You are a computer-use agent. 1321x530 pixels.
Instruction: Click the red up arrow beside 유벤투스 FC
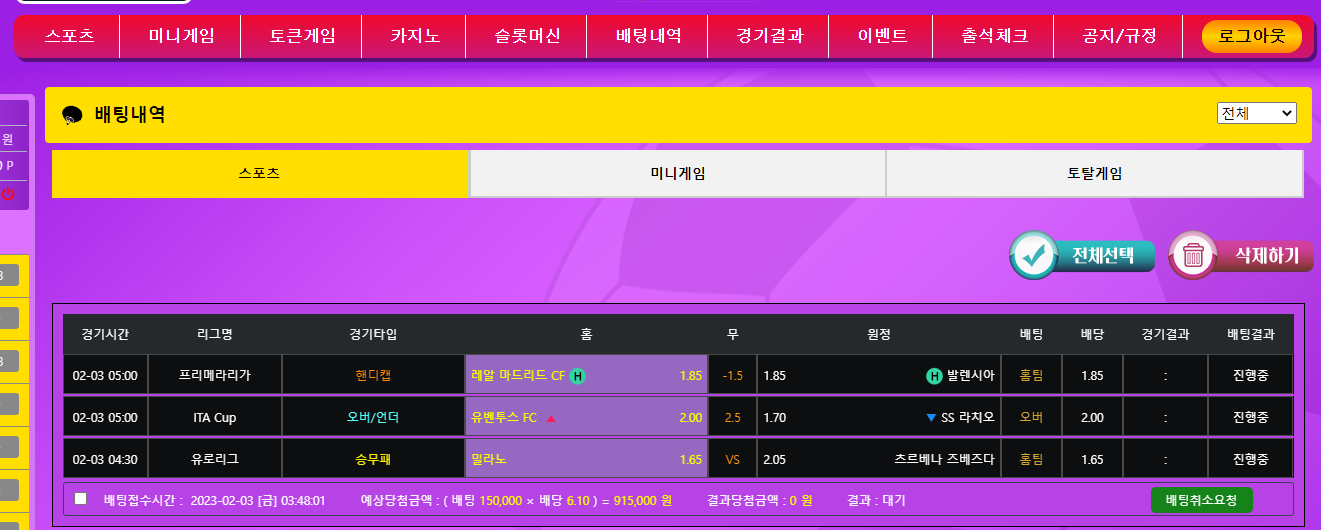click(550, 418)
